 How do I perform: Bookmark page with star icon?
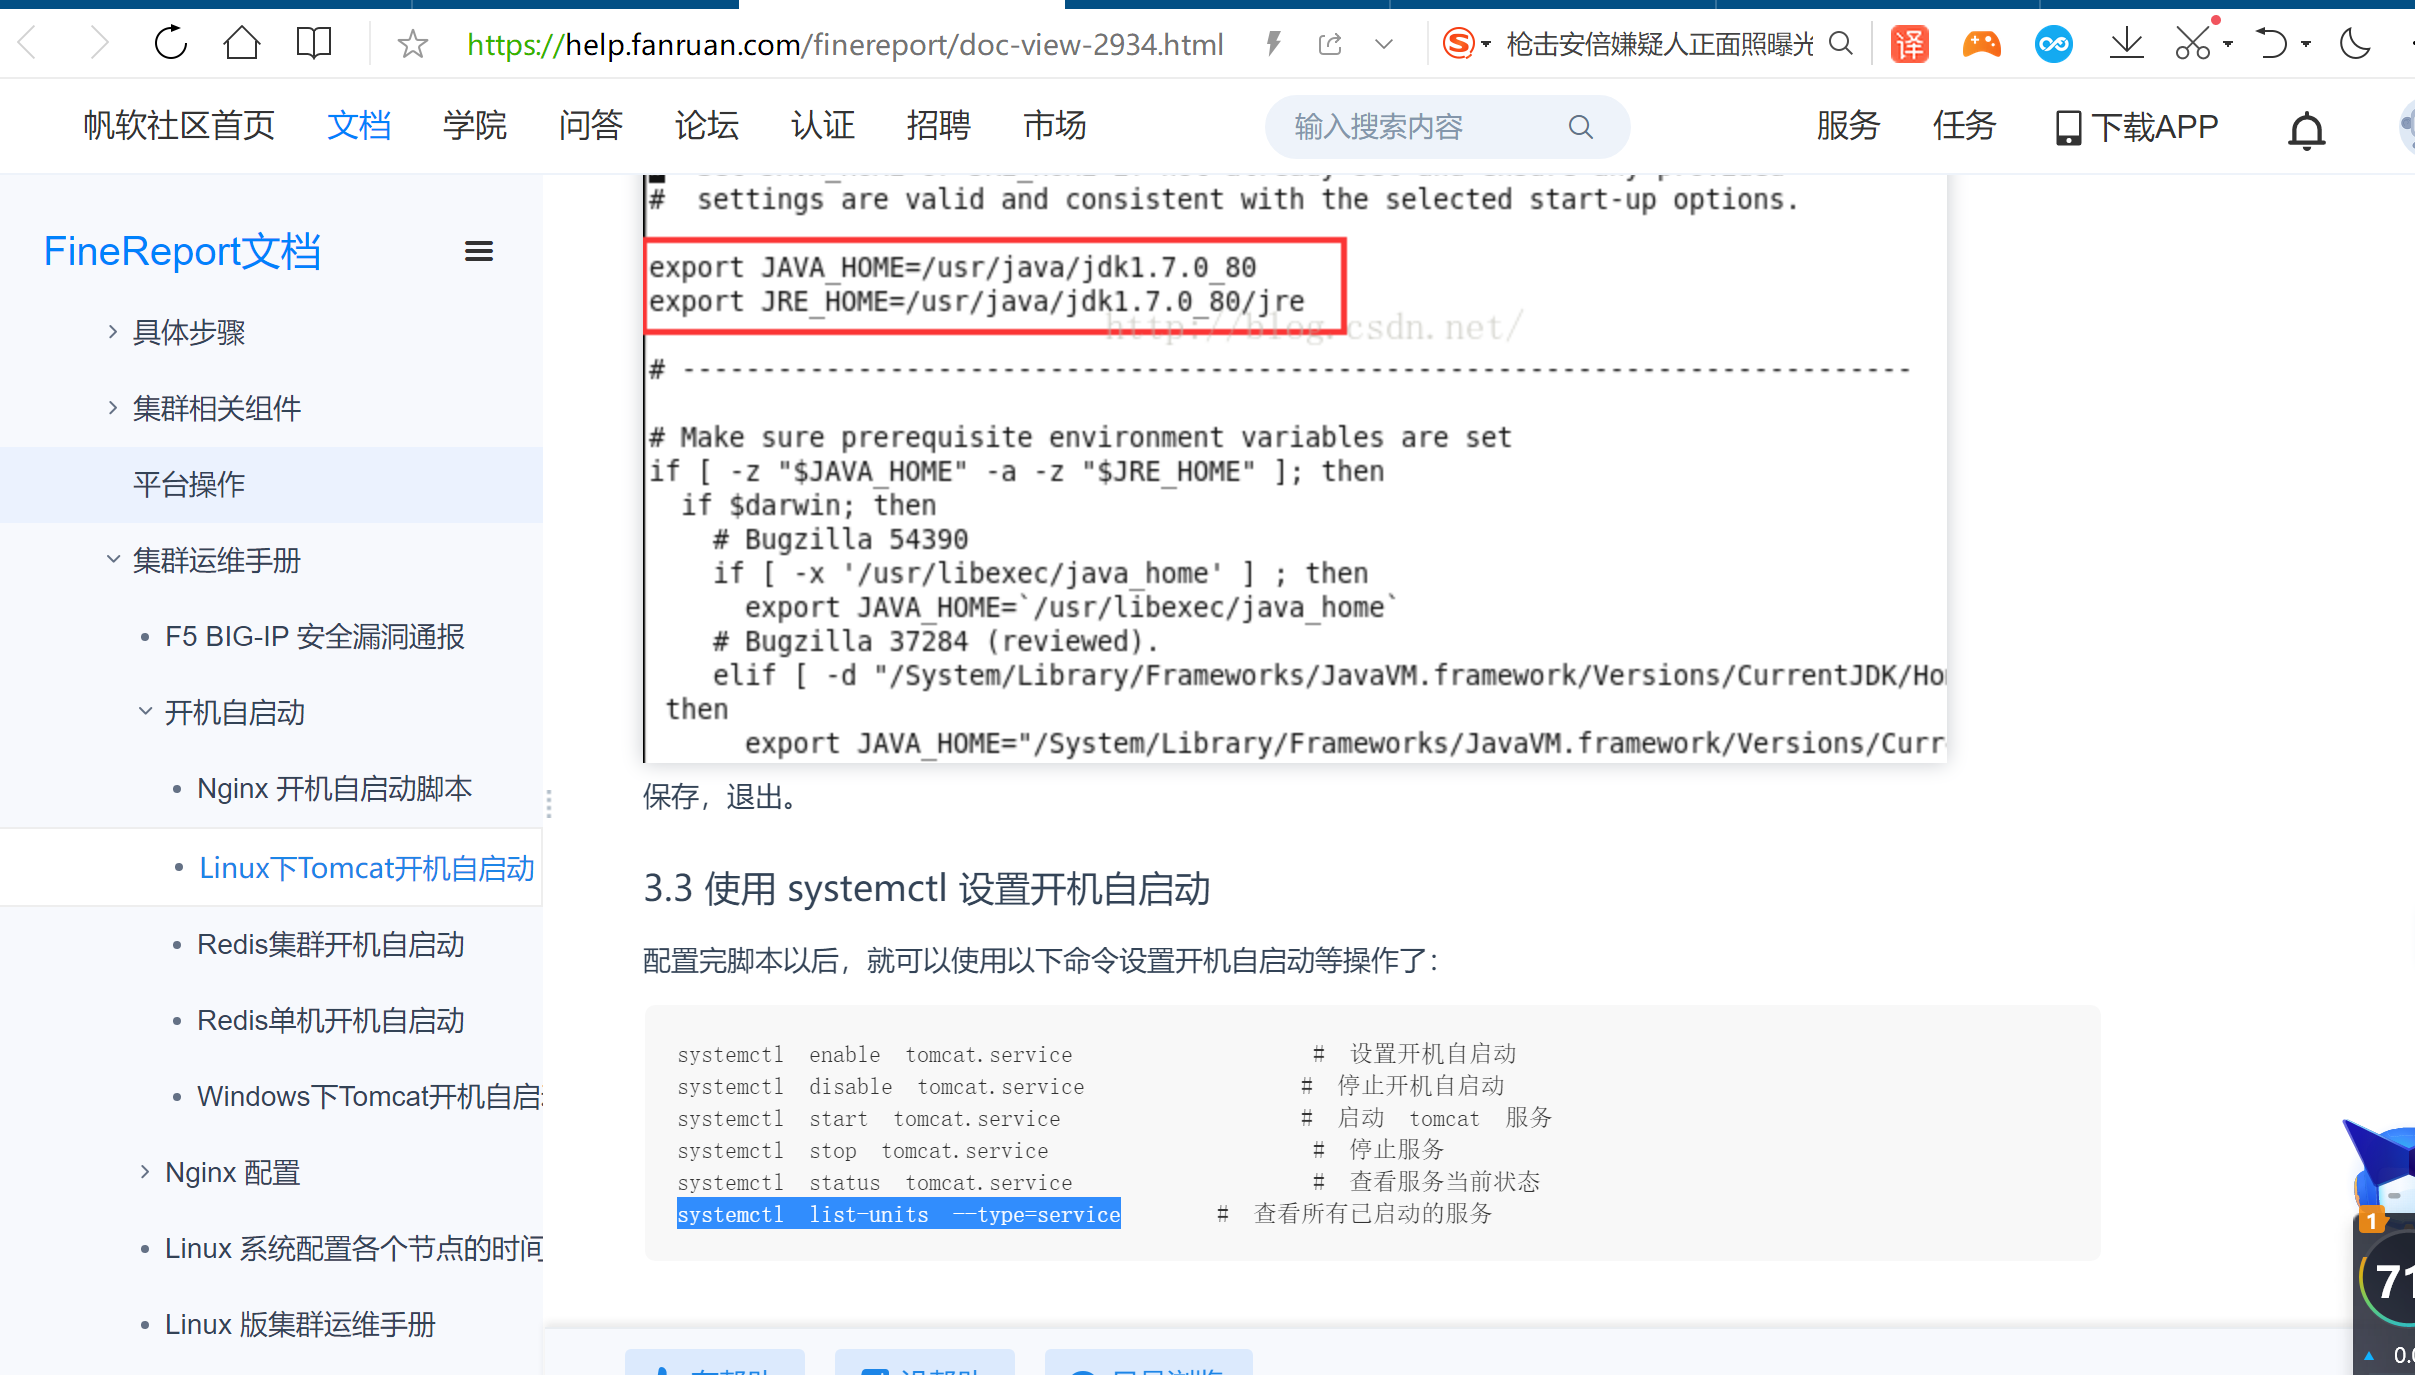412,44
